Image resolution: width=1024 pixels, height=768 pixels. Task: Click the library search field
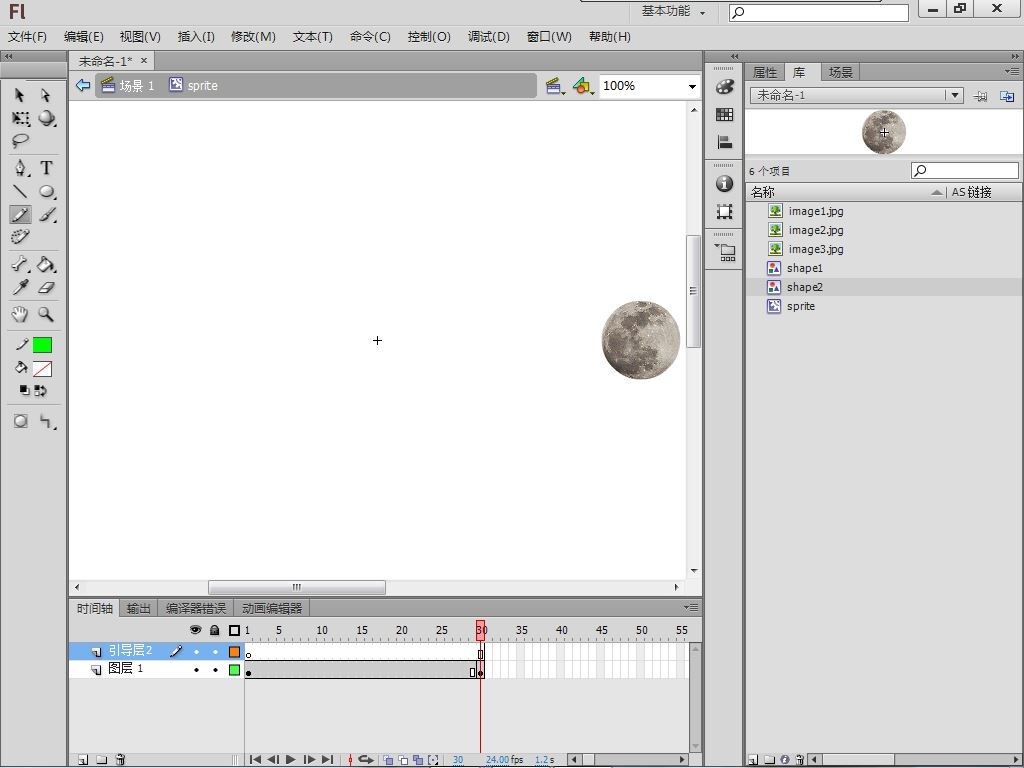coord(965,171)
